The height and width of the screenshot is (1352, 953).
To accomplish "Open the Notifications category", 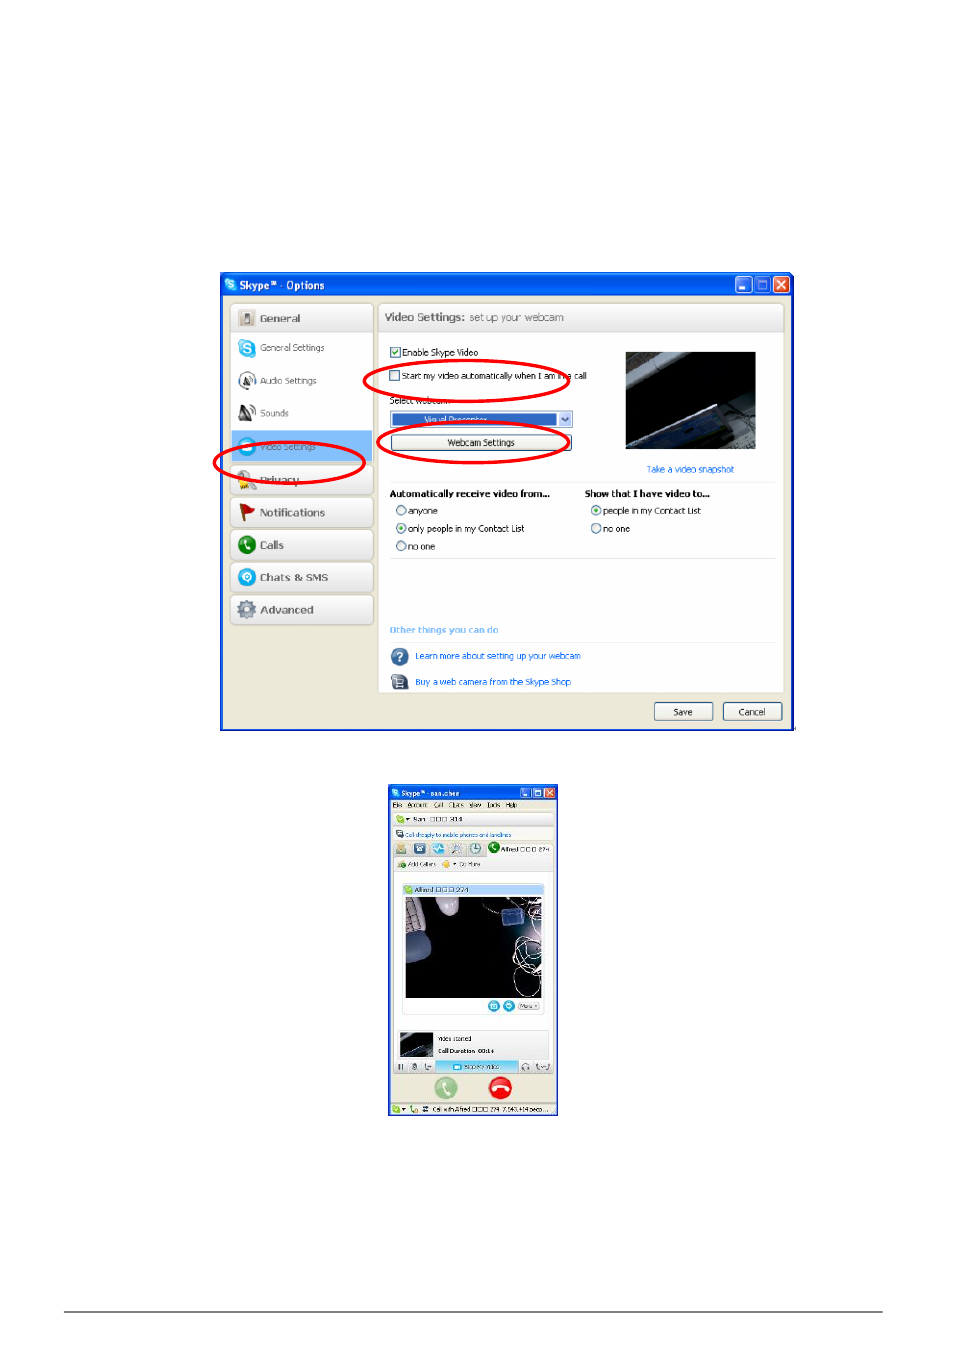I will pyautogui.click(x=301, y=512).
